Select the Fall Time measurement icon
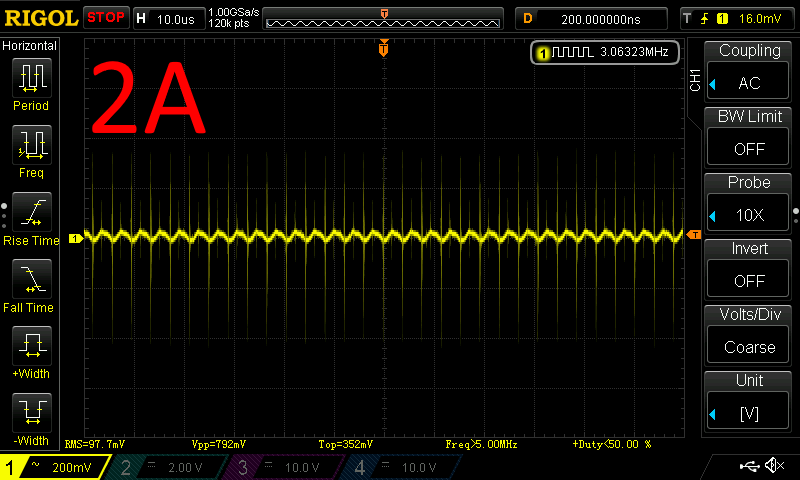This screenshot has height=480, width=800. pyautogui.click(x=32, y=279)
